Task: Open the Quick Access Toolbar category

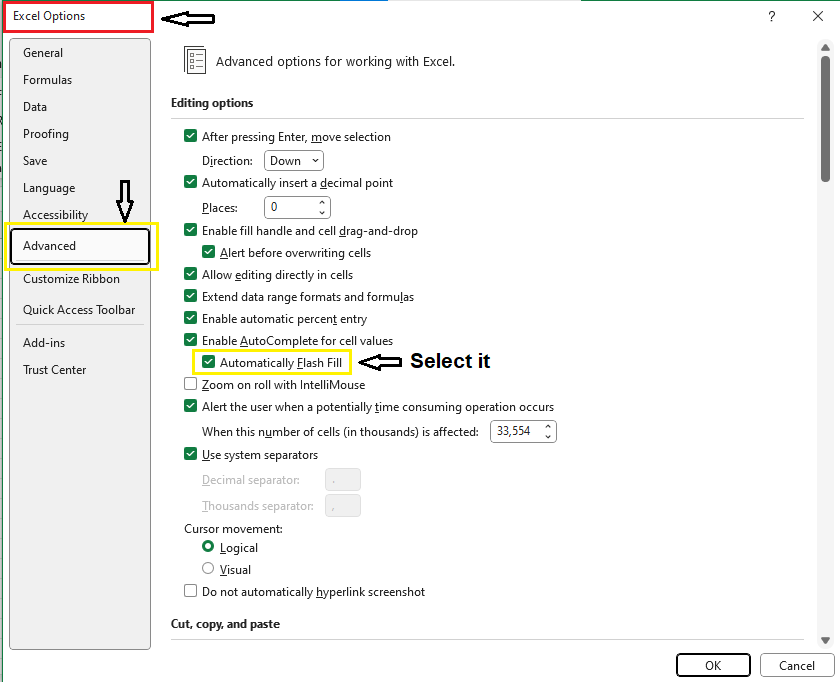Action: (79, 310)
